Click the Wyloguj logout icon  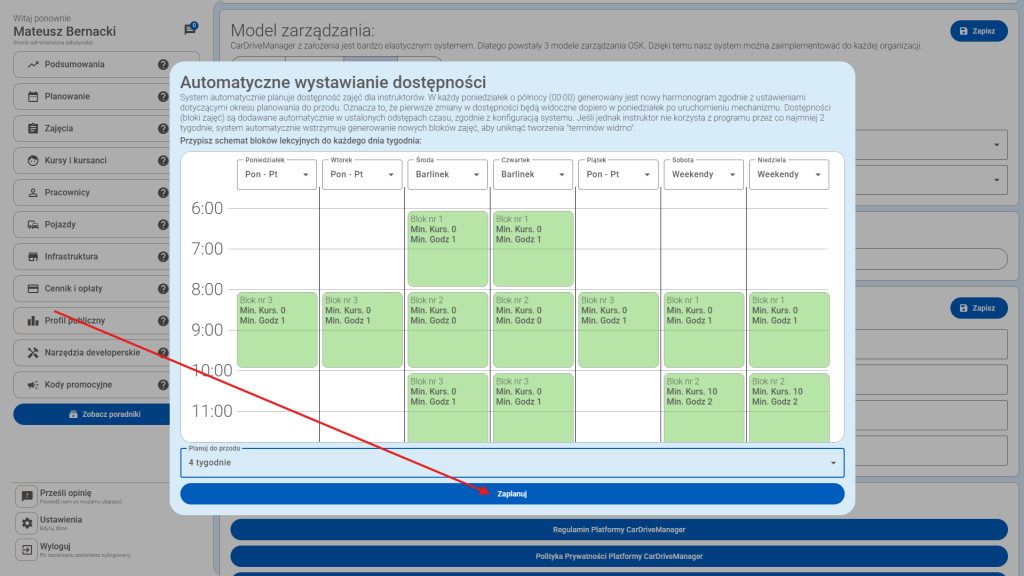[x=27, y=550]
